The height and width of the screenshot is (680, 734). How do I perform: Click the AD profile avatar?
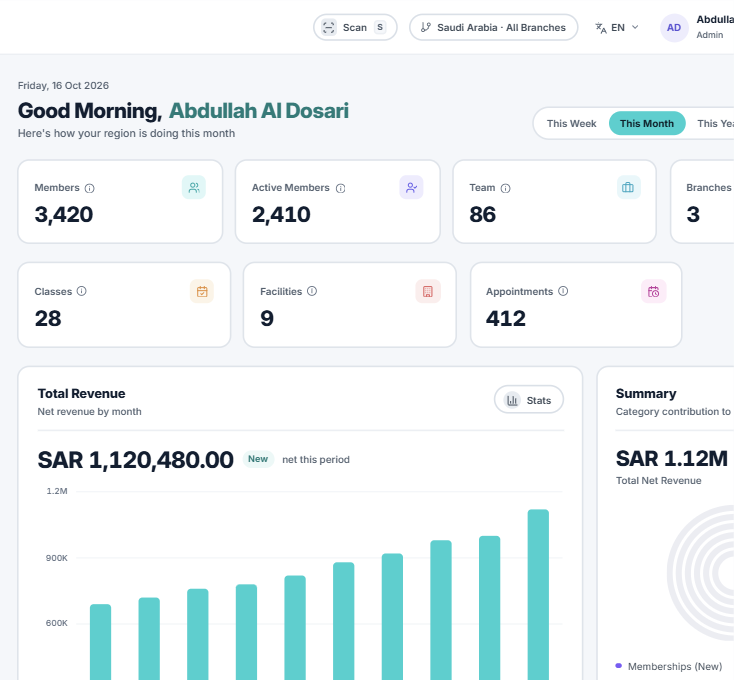(674, 28)
